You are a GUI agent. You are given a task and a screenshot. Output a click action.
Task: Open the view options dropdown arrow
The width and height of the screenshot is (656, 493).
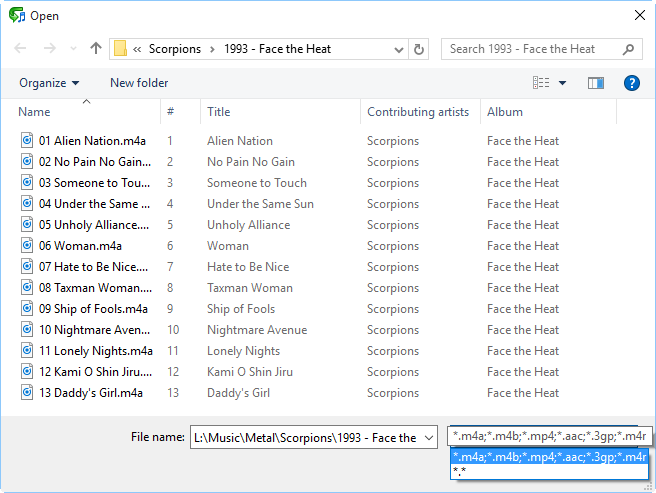(x=563, y=83)
